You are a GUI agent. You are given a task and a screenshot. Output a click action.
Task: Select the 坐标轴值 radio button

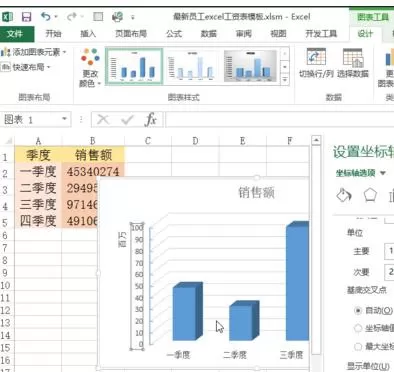point(358,328)
